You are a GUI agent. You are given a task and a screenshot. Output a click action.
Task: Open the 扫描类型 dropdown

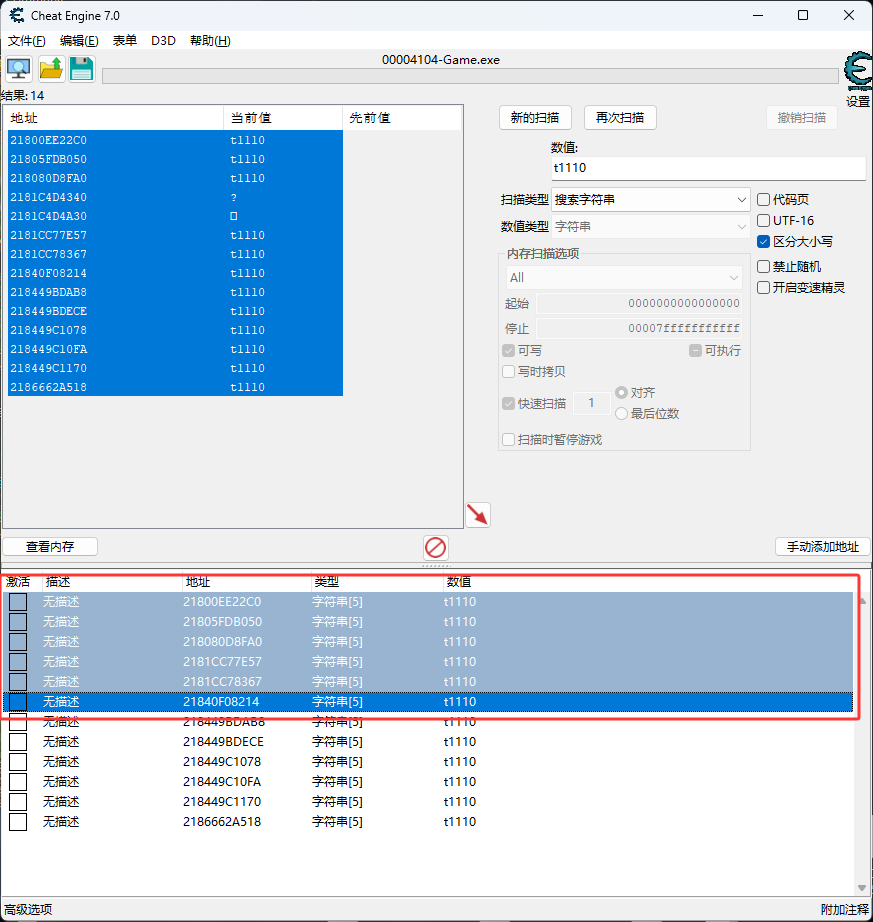pos(650,200)
